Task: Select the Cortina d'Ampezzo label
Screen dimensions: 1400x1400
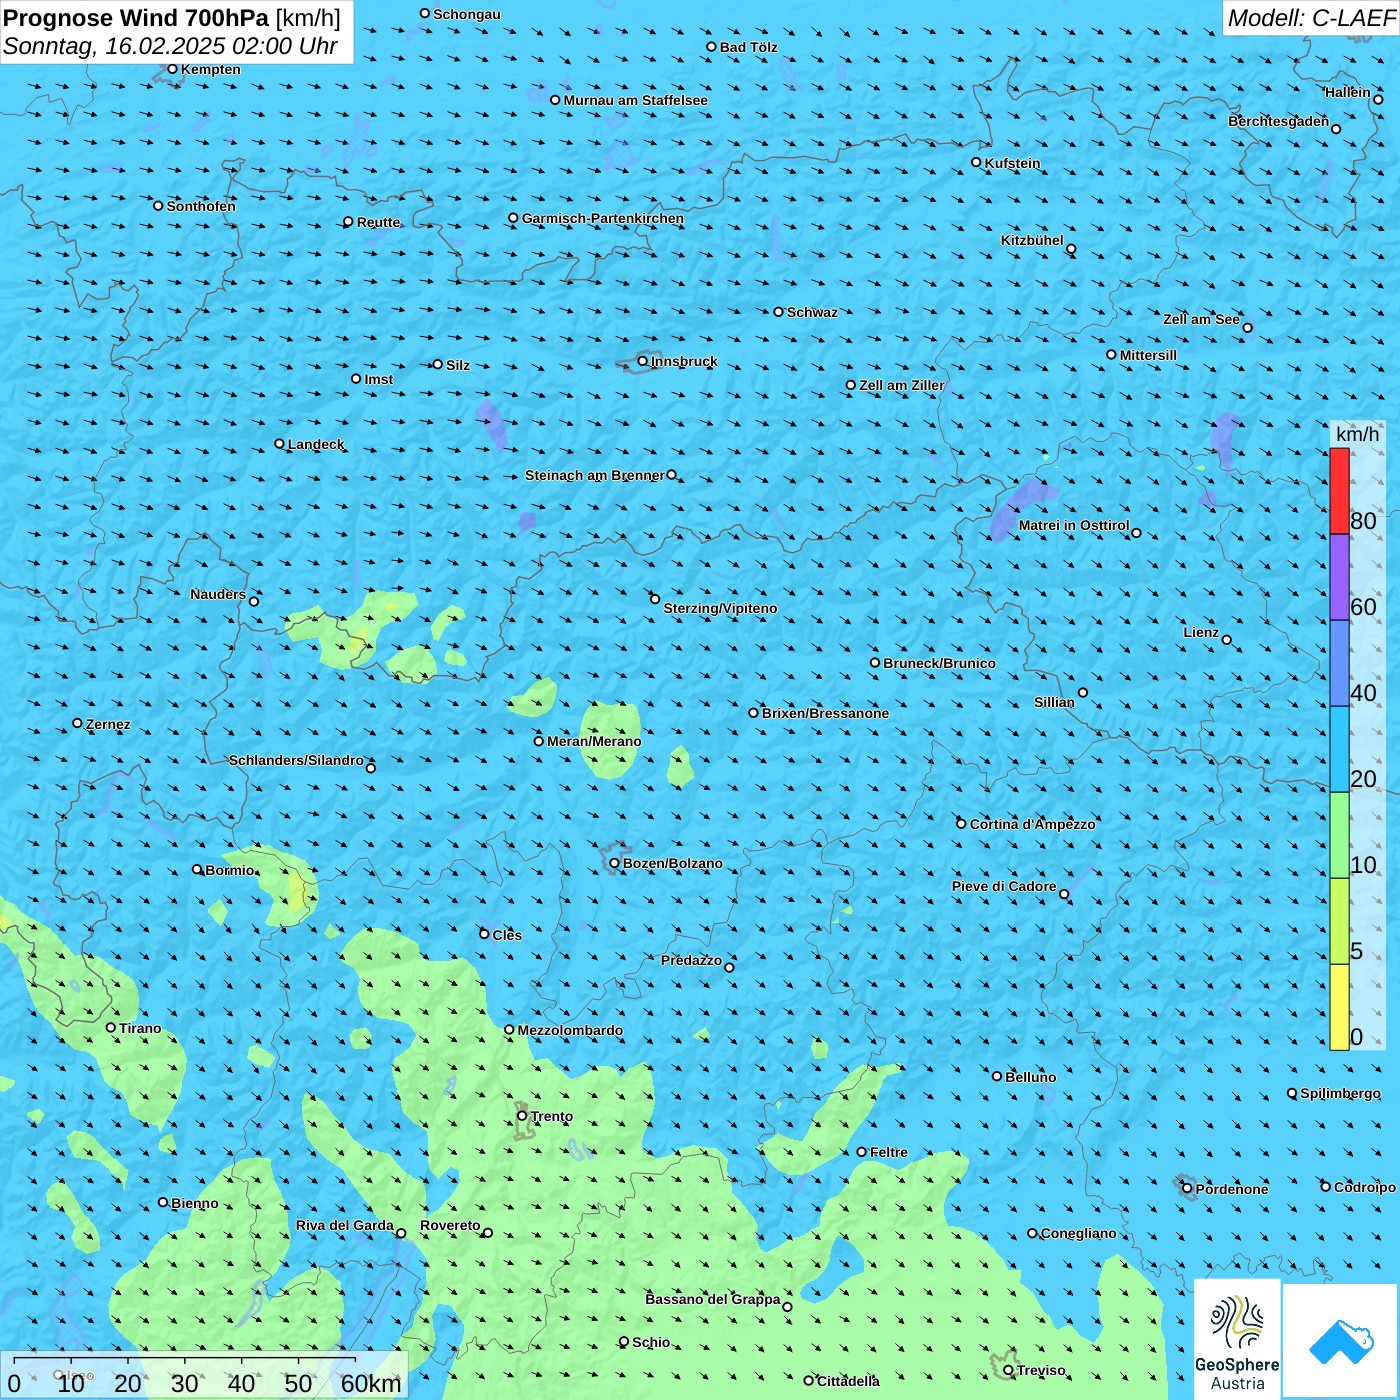Action: point(1032,824)
